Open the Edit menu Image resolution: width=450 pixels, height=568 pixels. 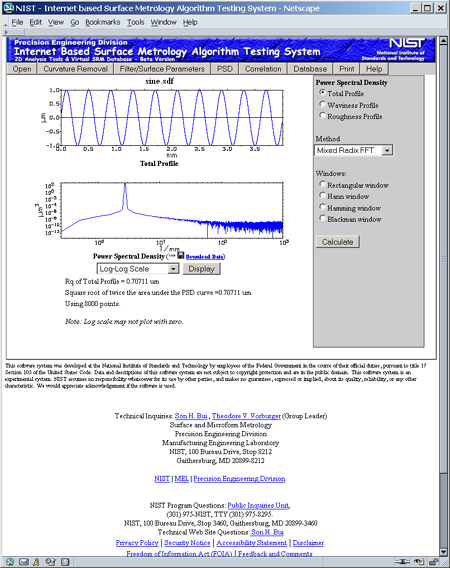pos(36,22)
